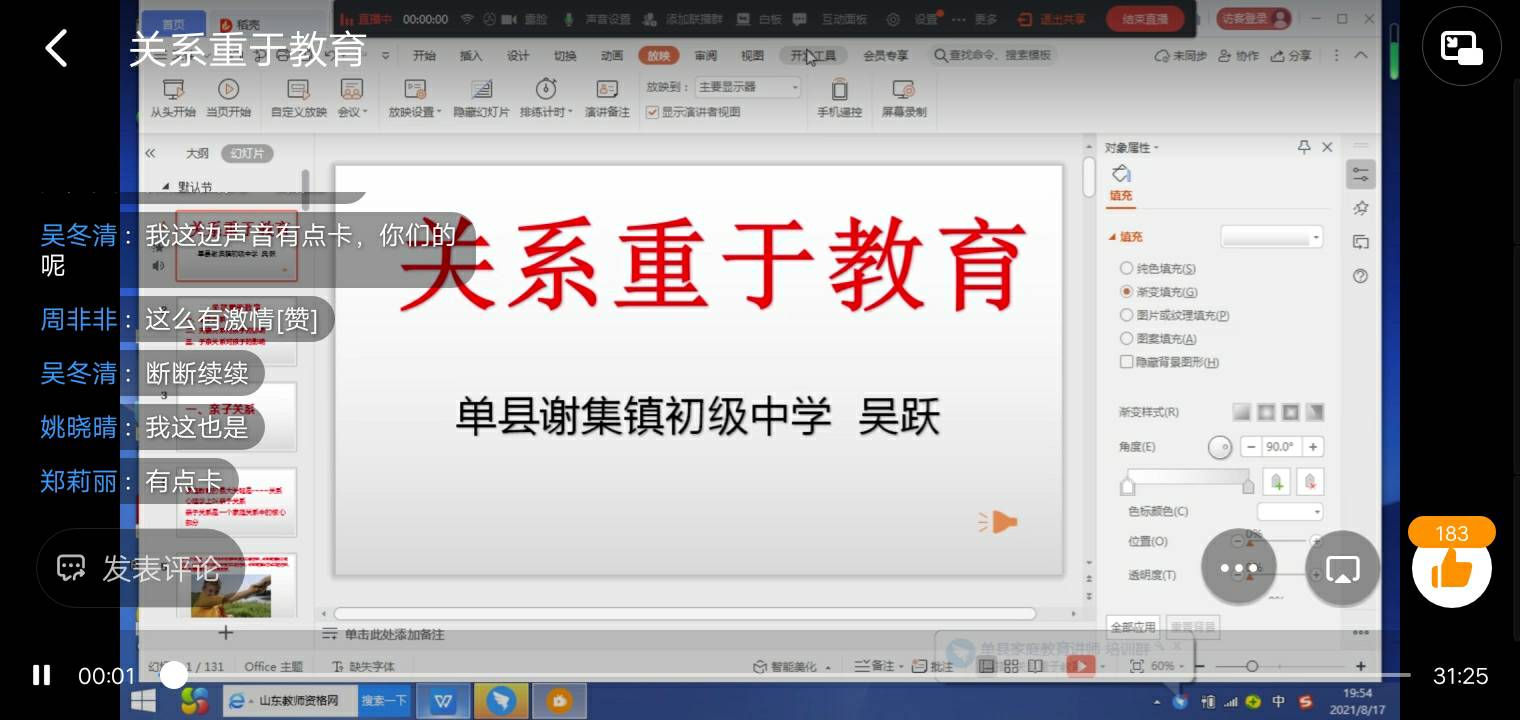
Task: Open 自定义放映 custom slideshow
Action: point(298,98)
